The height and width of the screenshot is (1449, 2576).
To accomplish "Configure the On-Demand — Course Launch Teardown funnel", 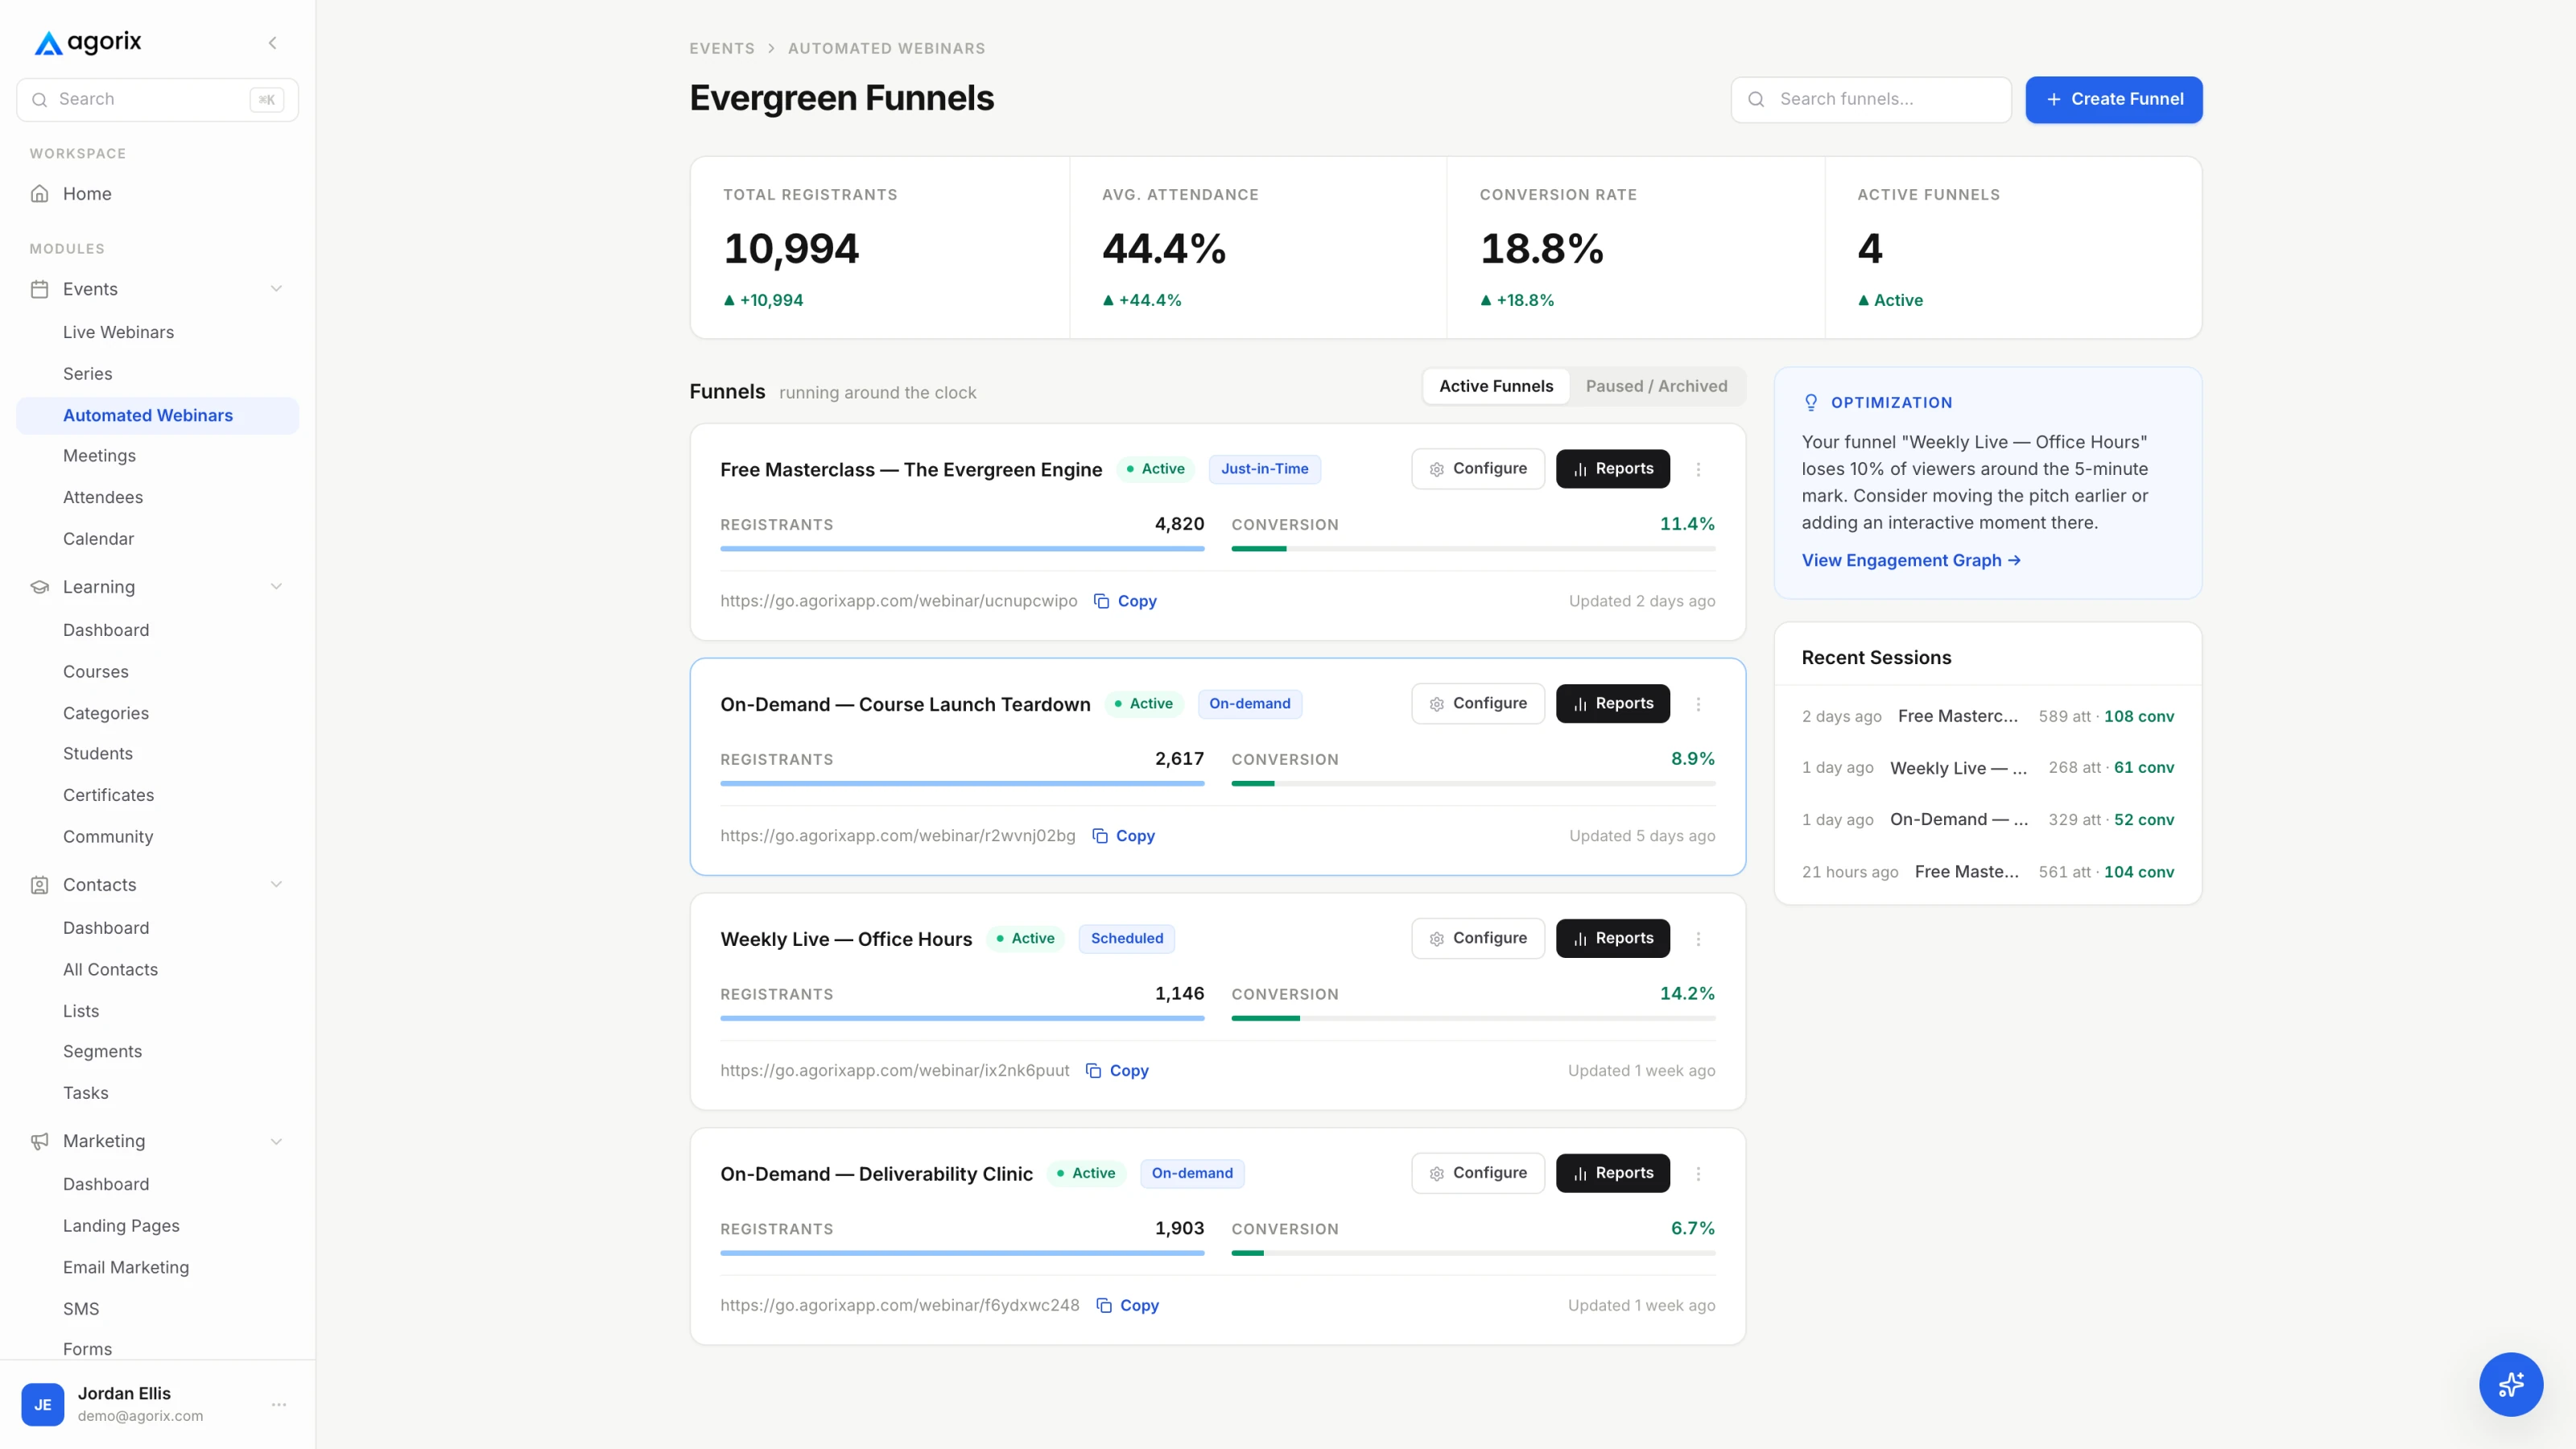I will [1478, 704].
